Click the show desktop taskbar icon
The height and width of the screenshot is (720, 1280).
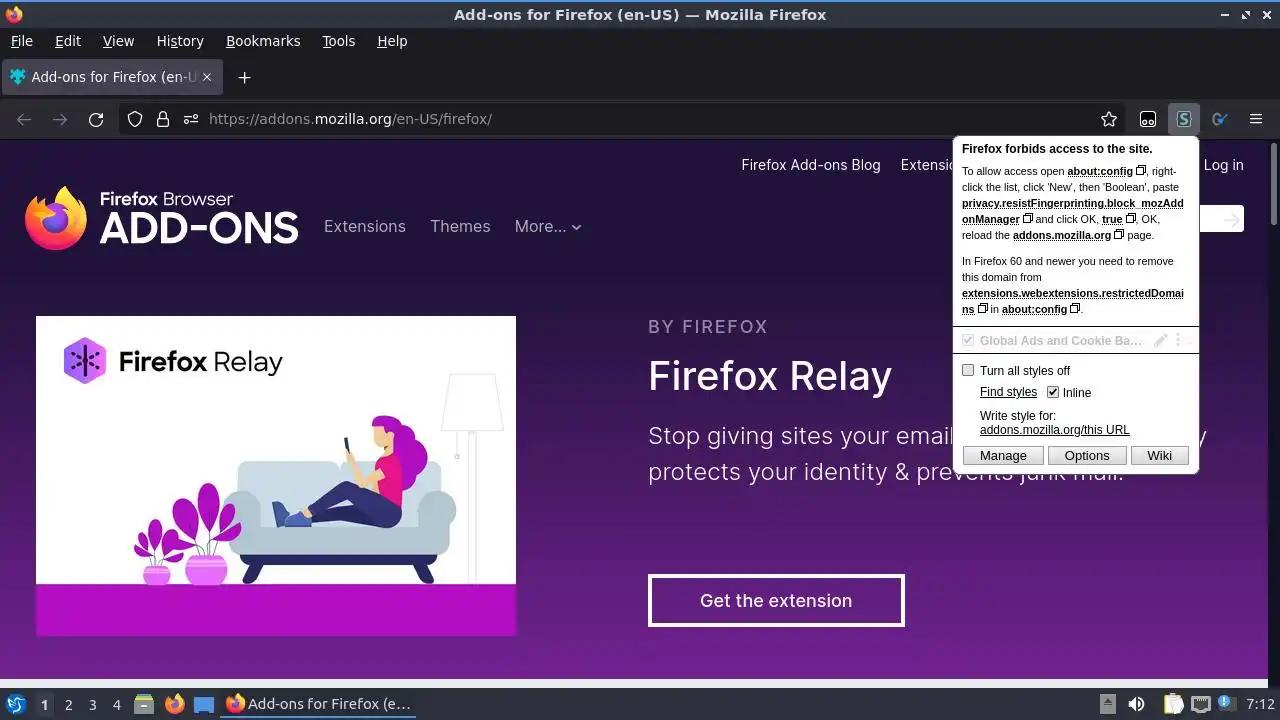coord(204,704)
